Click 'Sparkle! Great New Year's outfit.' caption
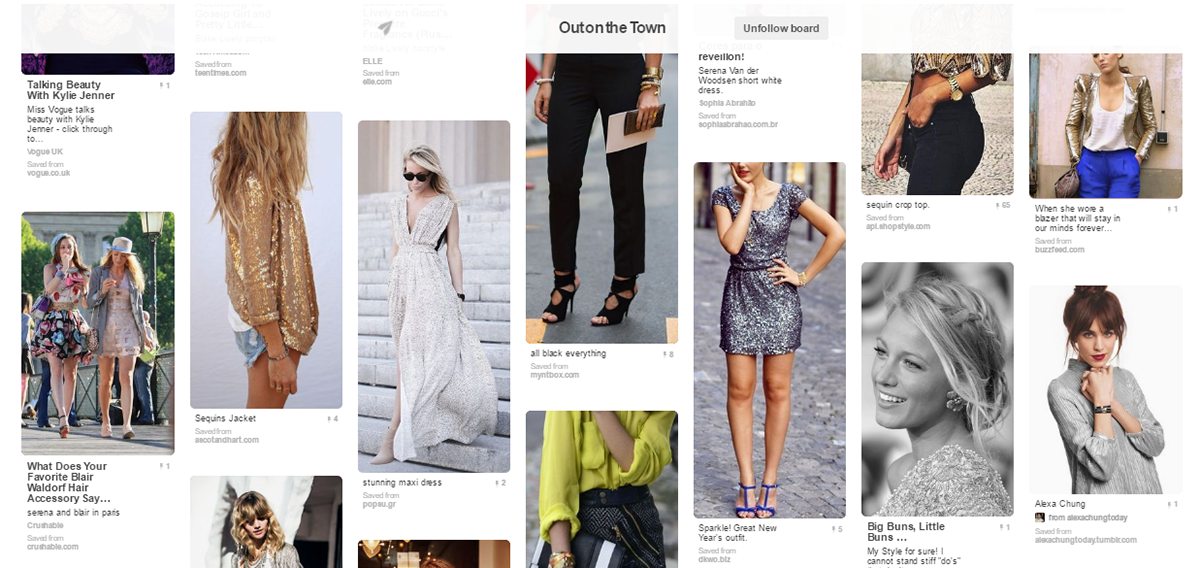This screenshot has width=1200, height=568. pos(738,534)
